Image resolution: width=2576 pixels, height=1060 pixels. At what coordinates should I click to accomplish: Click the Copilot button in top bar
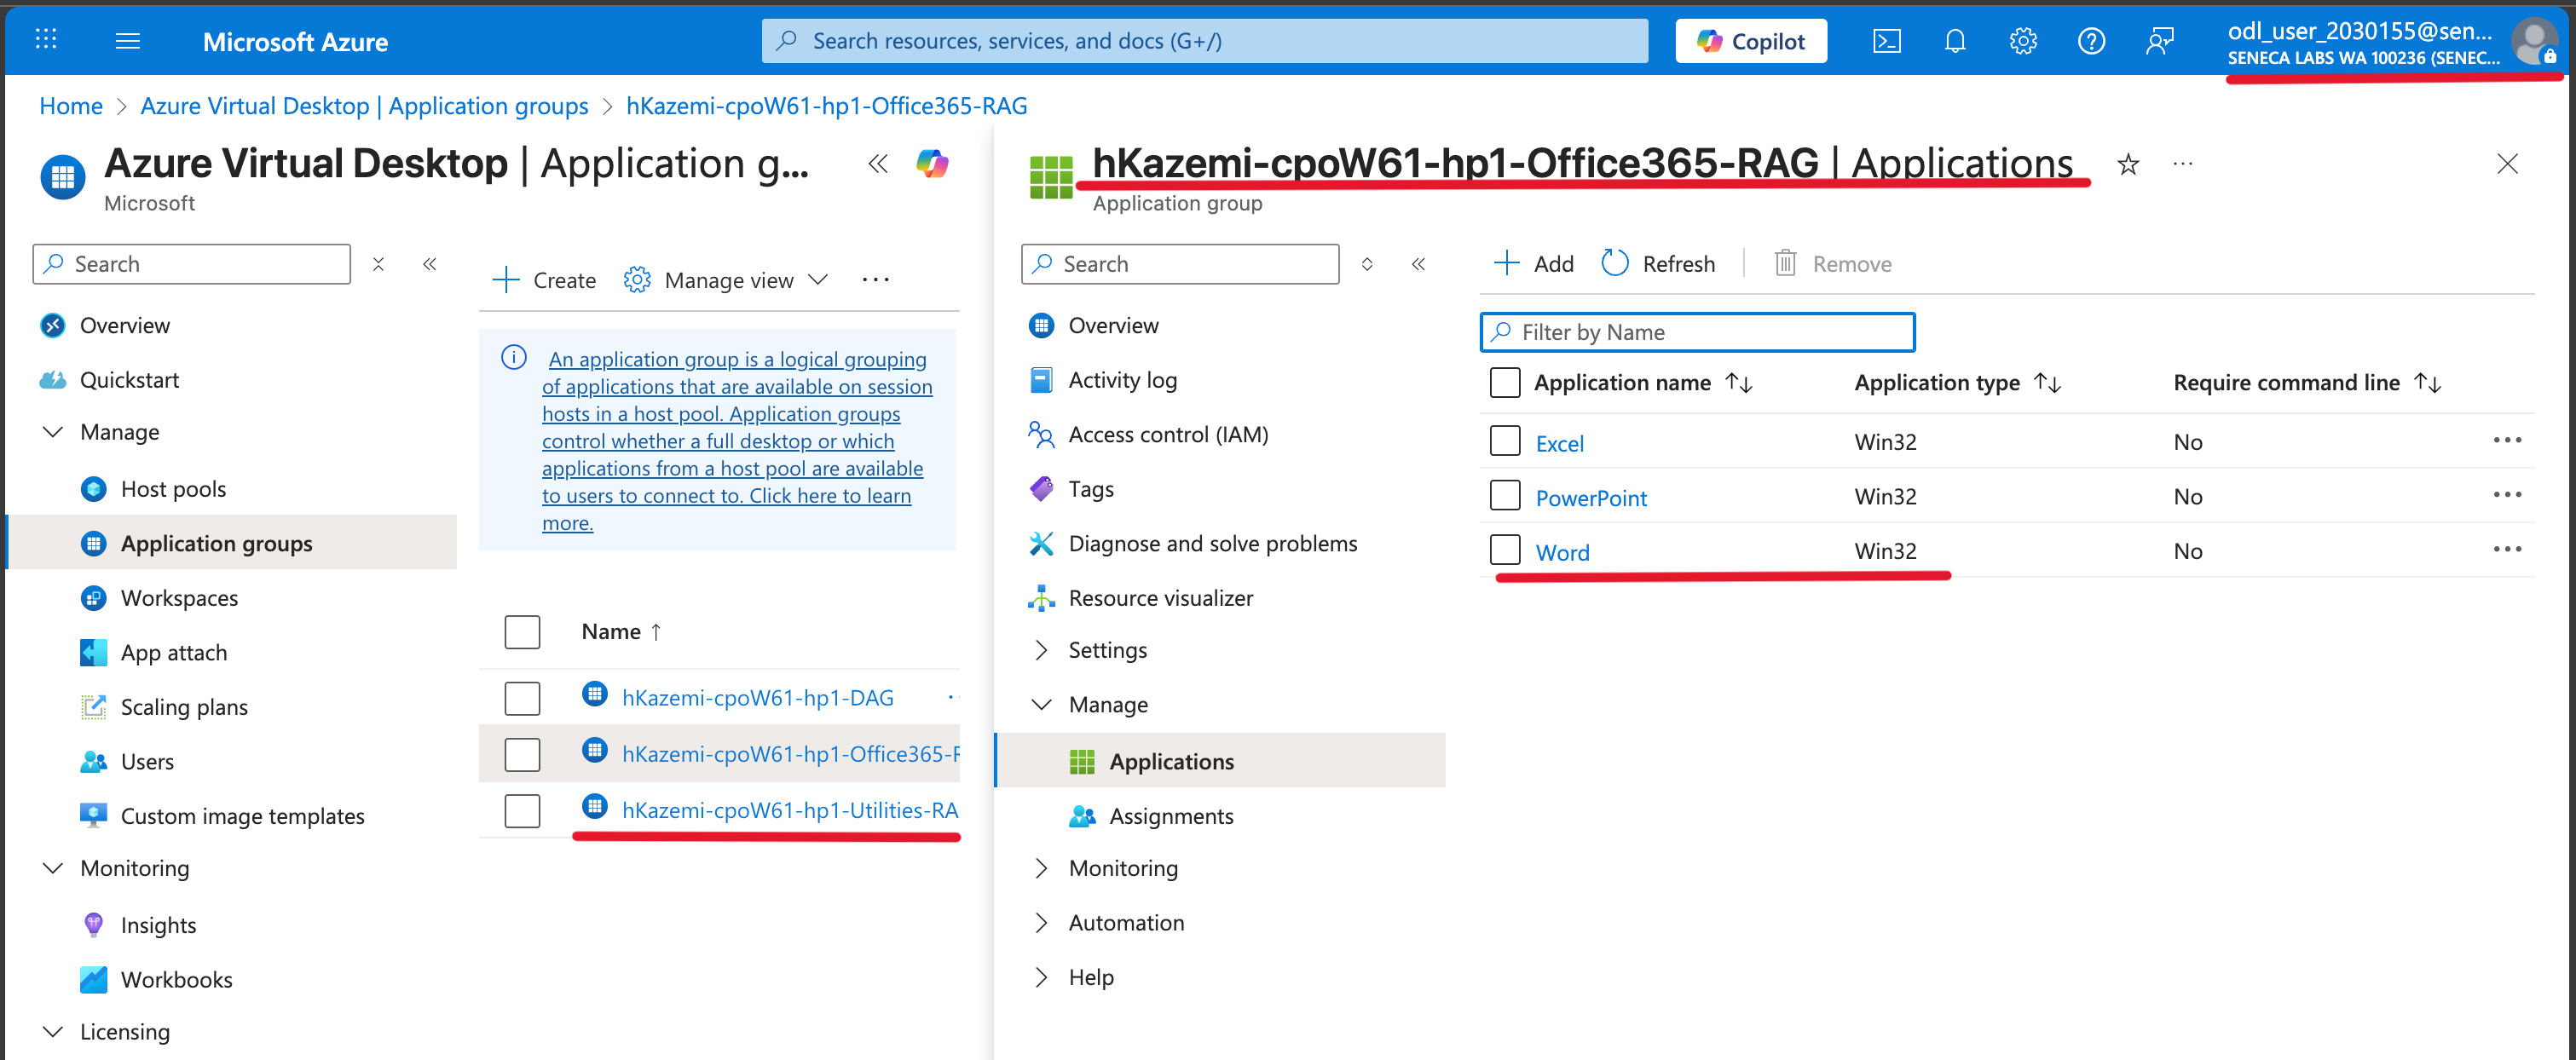coord(1751,41)
